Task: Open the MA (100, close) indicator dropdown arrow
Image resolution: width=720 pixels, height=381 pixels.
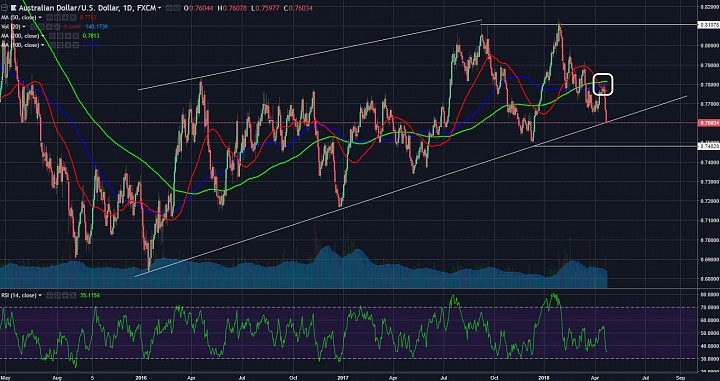Action: (x=42, y=45)
